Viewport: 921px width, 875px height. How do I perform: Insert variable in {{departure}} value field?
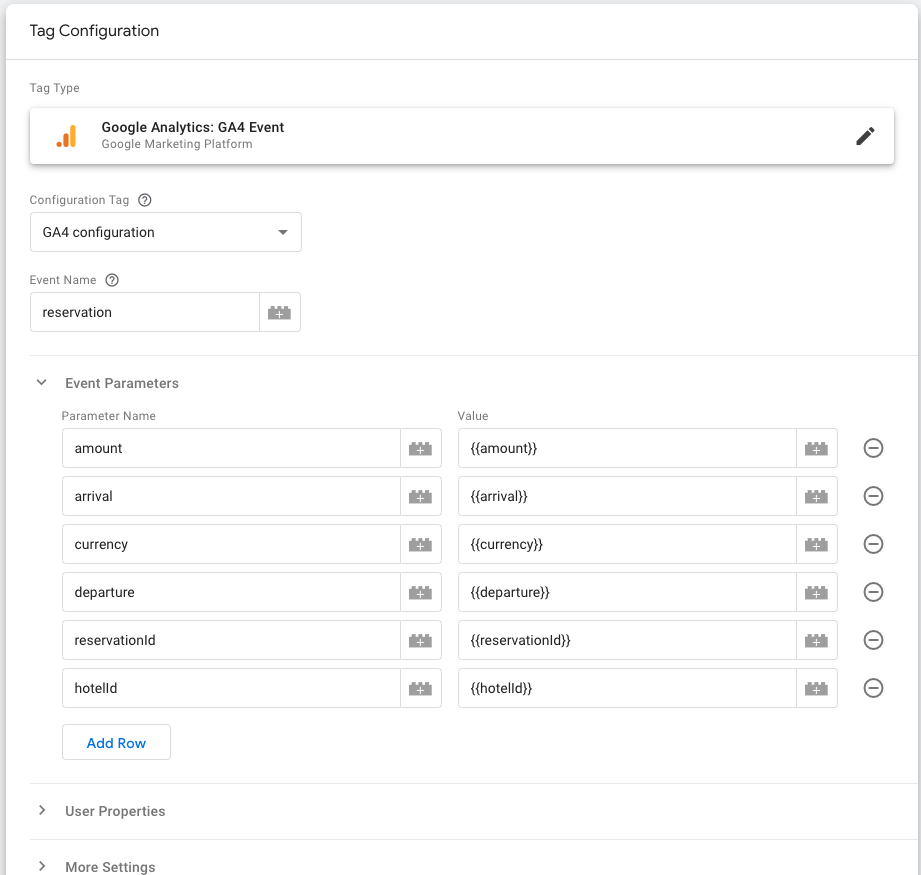pos(817,592)
